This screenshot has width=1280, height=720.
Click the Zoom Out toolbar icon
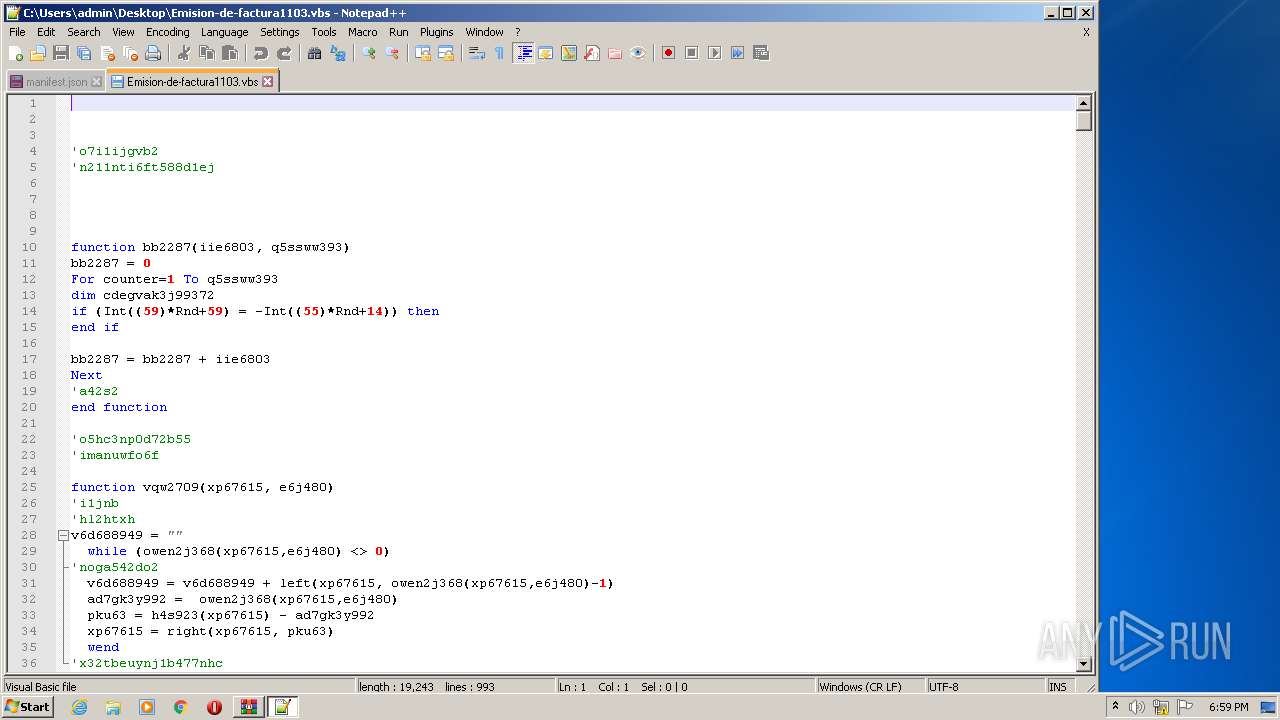point(392,53)
